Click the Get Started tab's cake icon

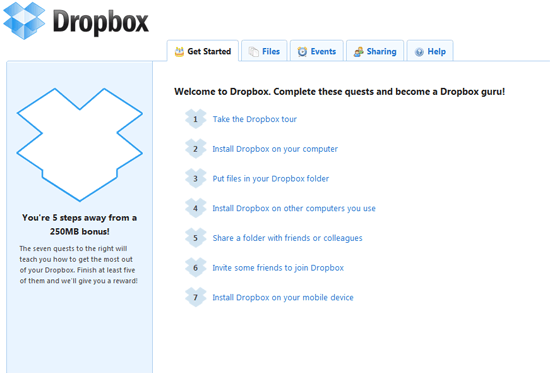179,52
